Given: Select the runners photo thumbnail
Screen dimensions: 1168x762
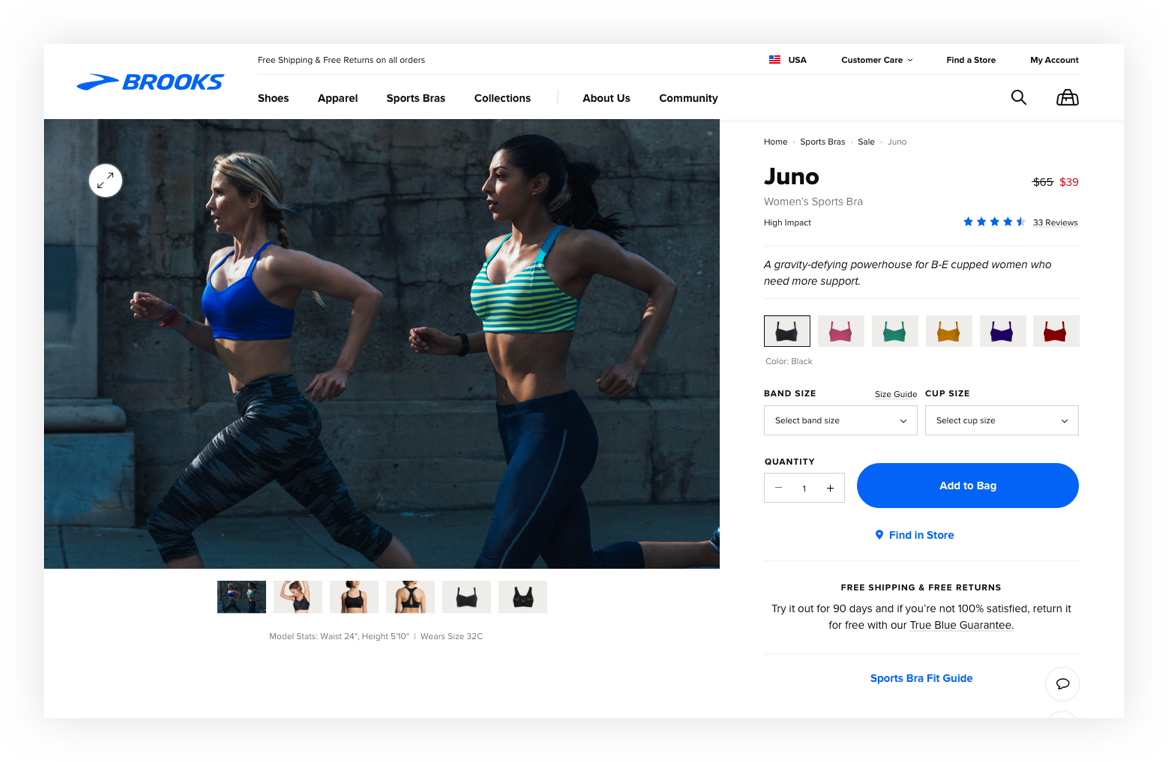Looking at the screenshot, I should tap(241, 597).
